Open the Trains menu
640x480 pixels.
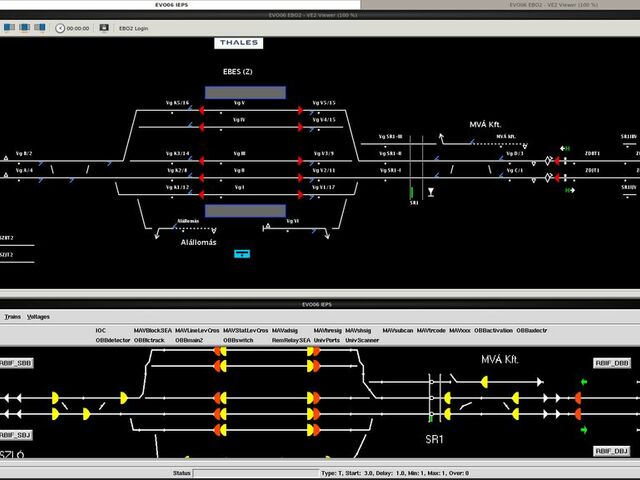click(13, 316)
